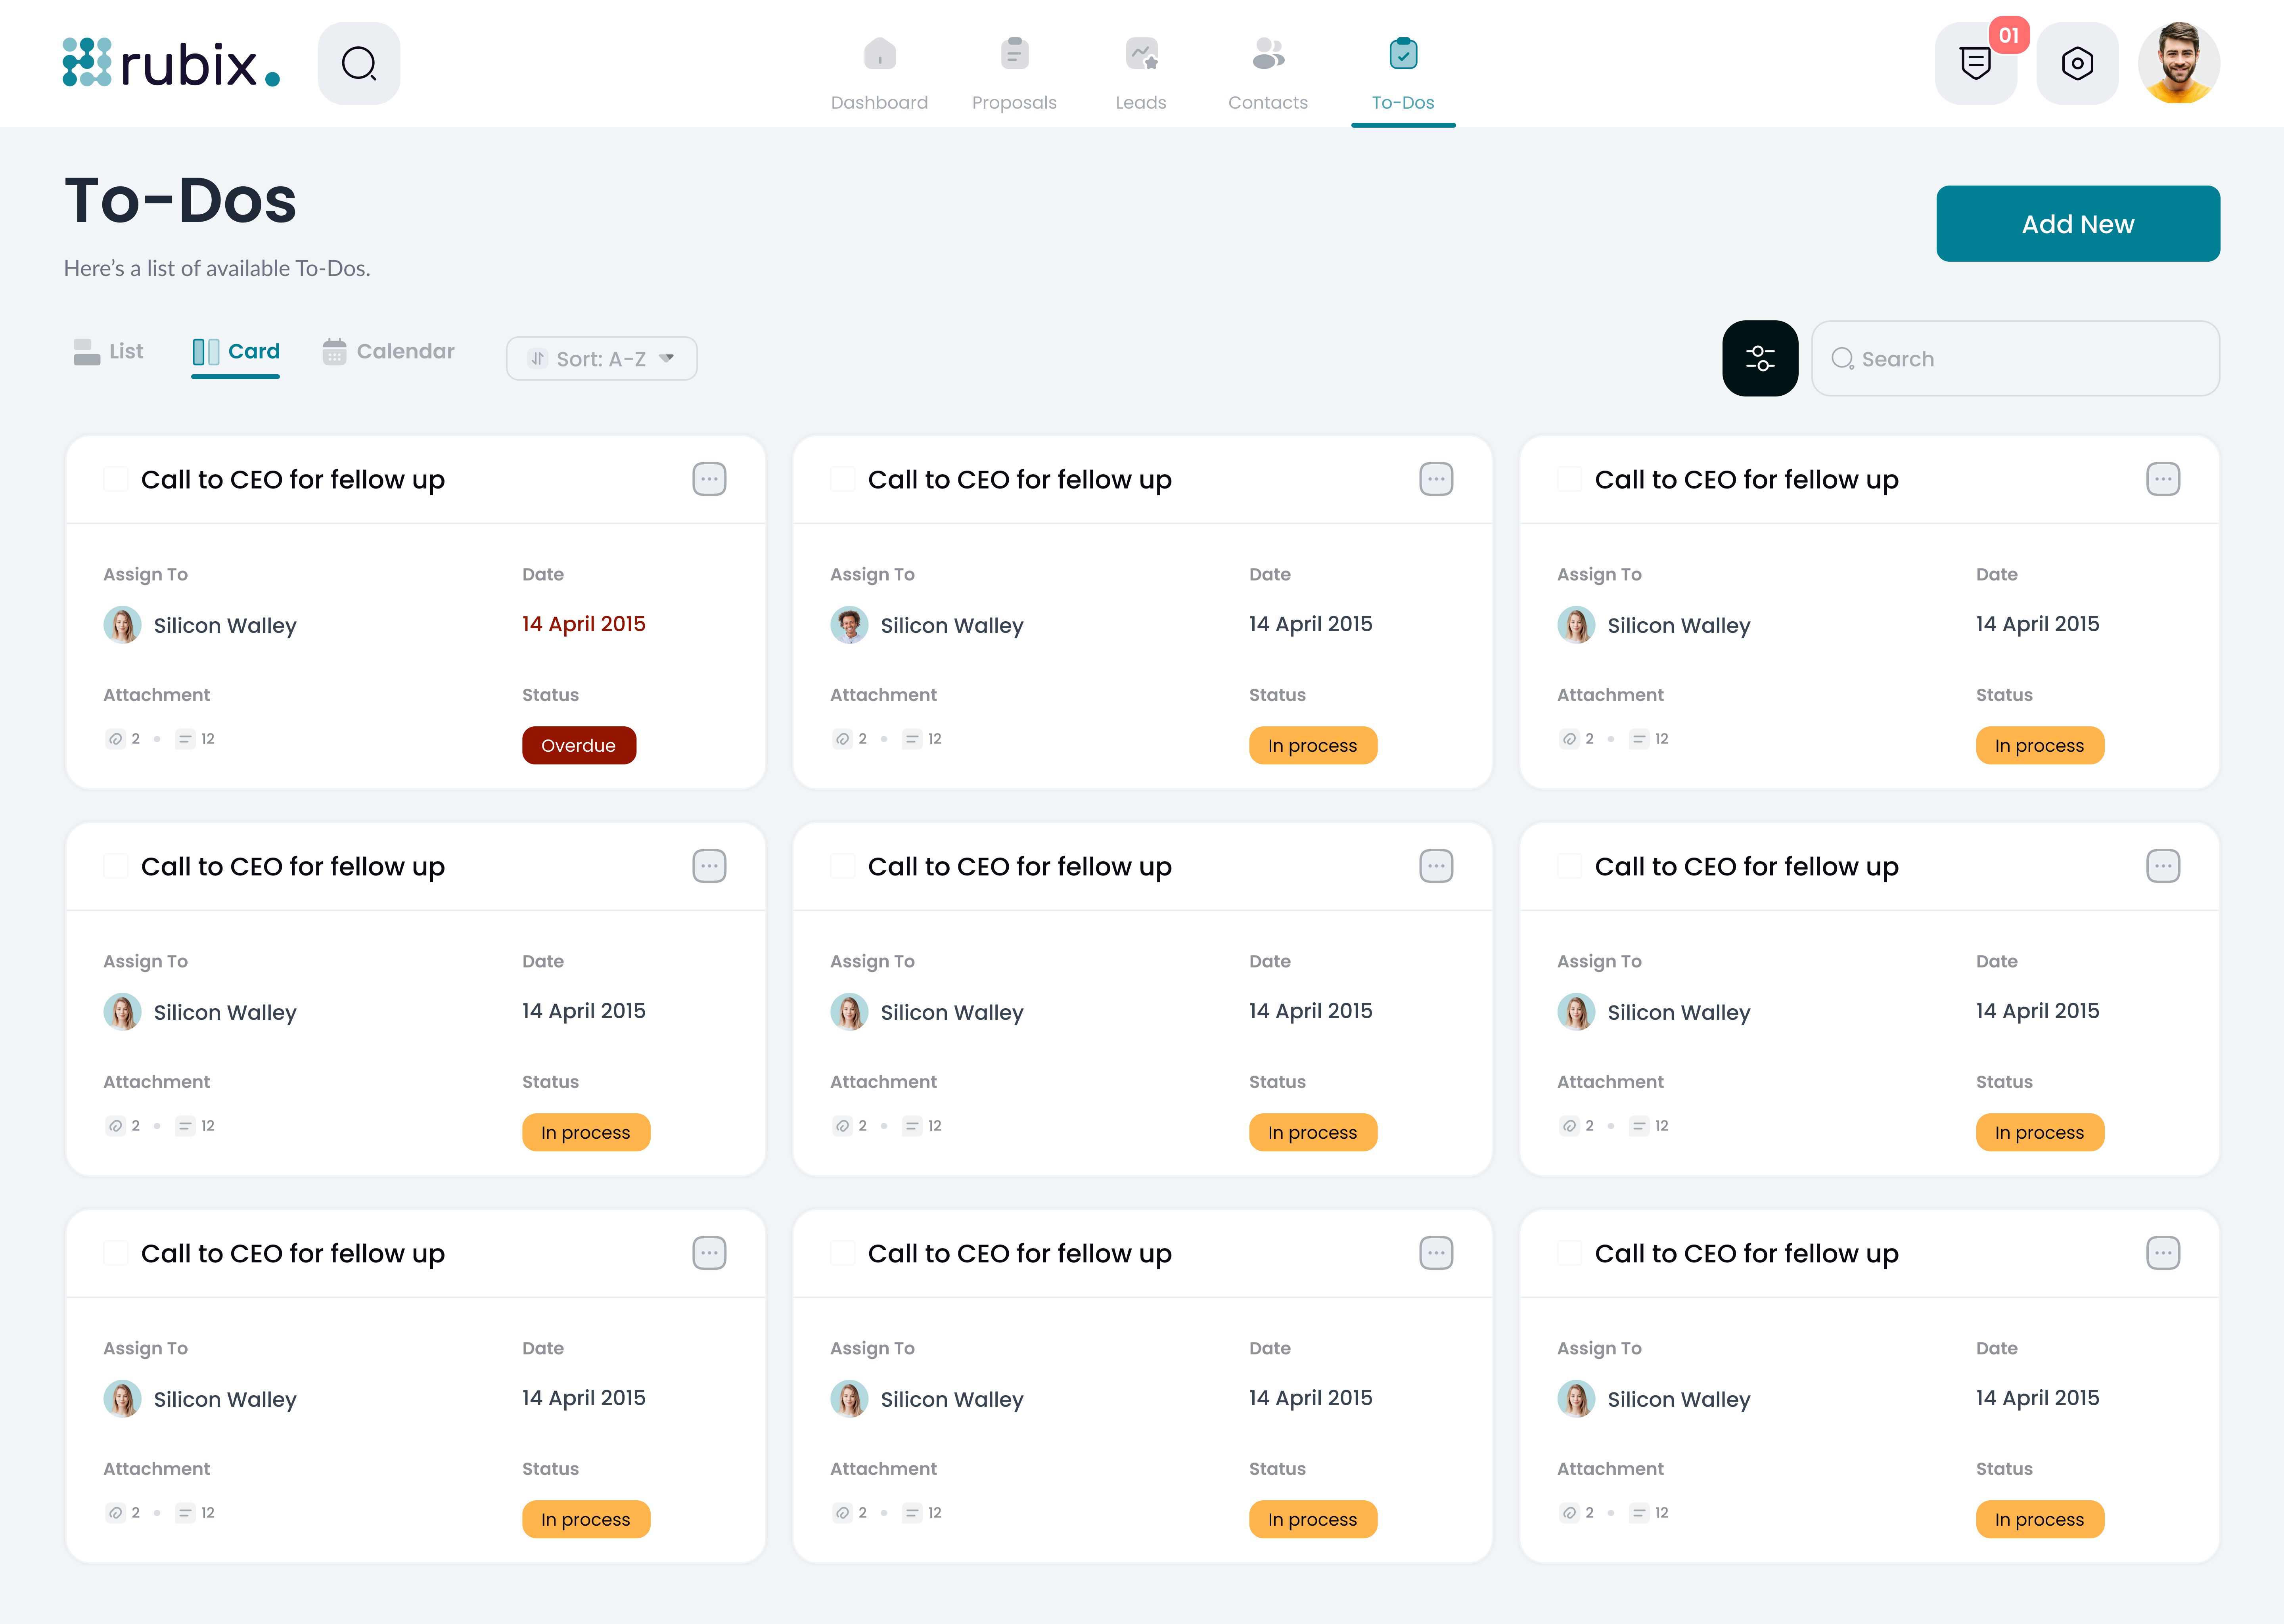This screenshot has height=1624, width=2284.
Task: Click the Dashboard home icon
Action: [879, 53]
